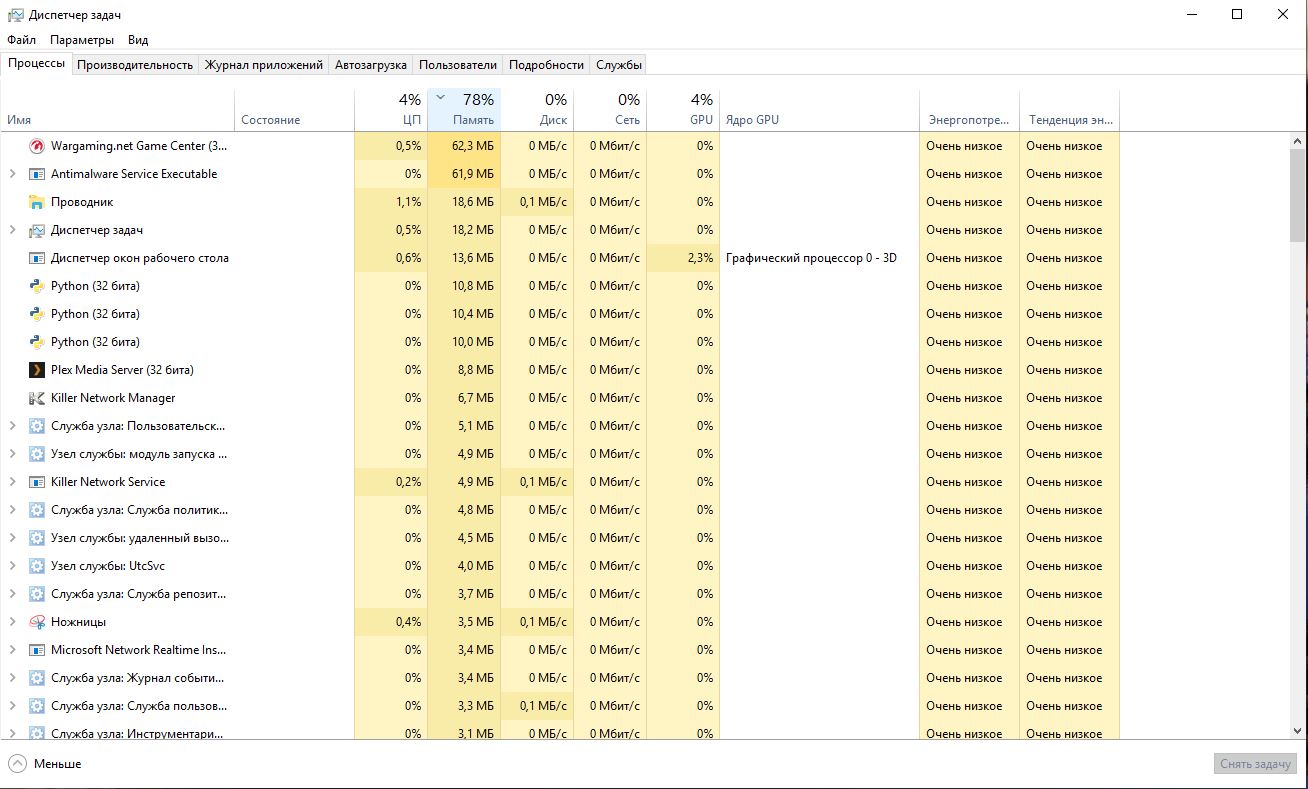Select the Диспетчер окон рабочего стола row

coord(140,258)
